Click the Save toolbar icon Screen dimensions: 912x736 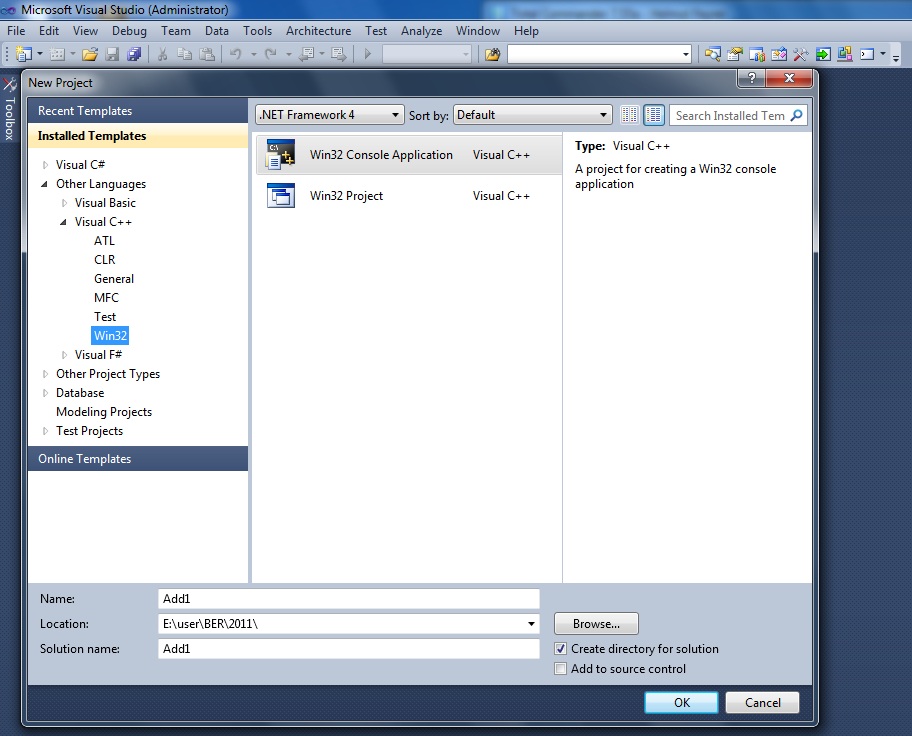[112, 54]
